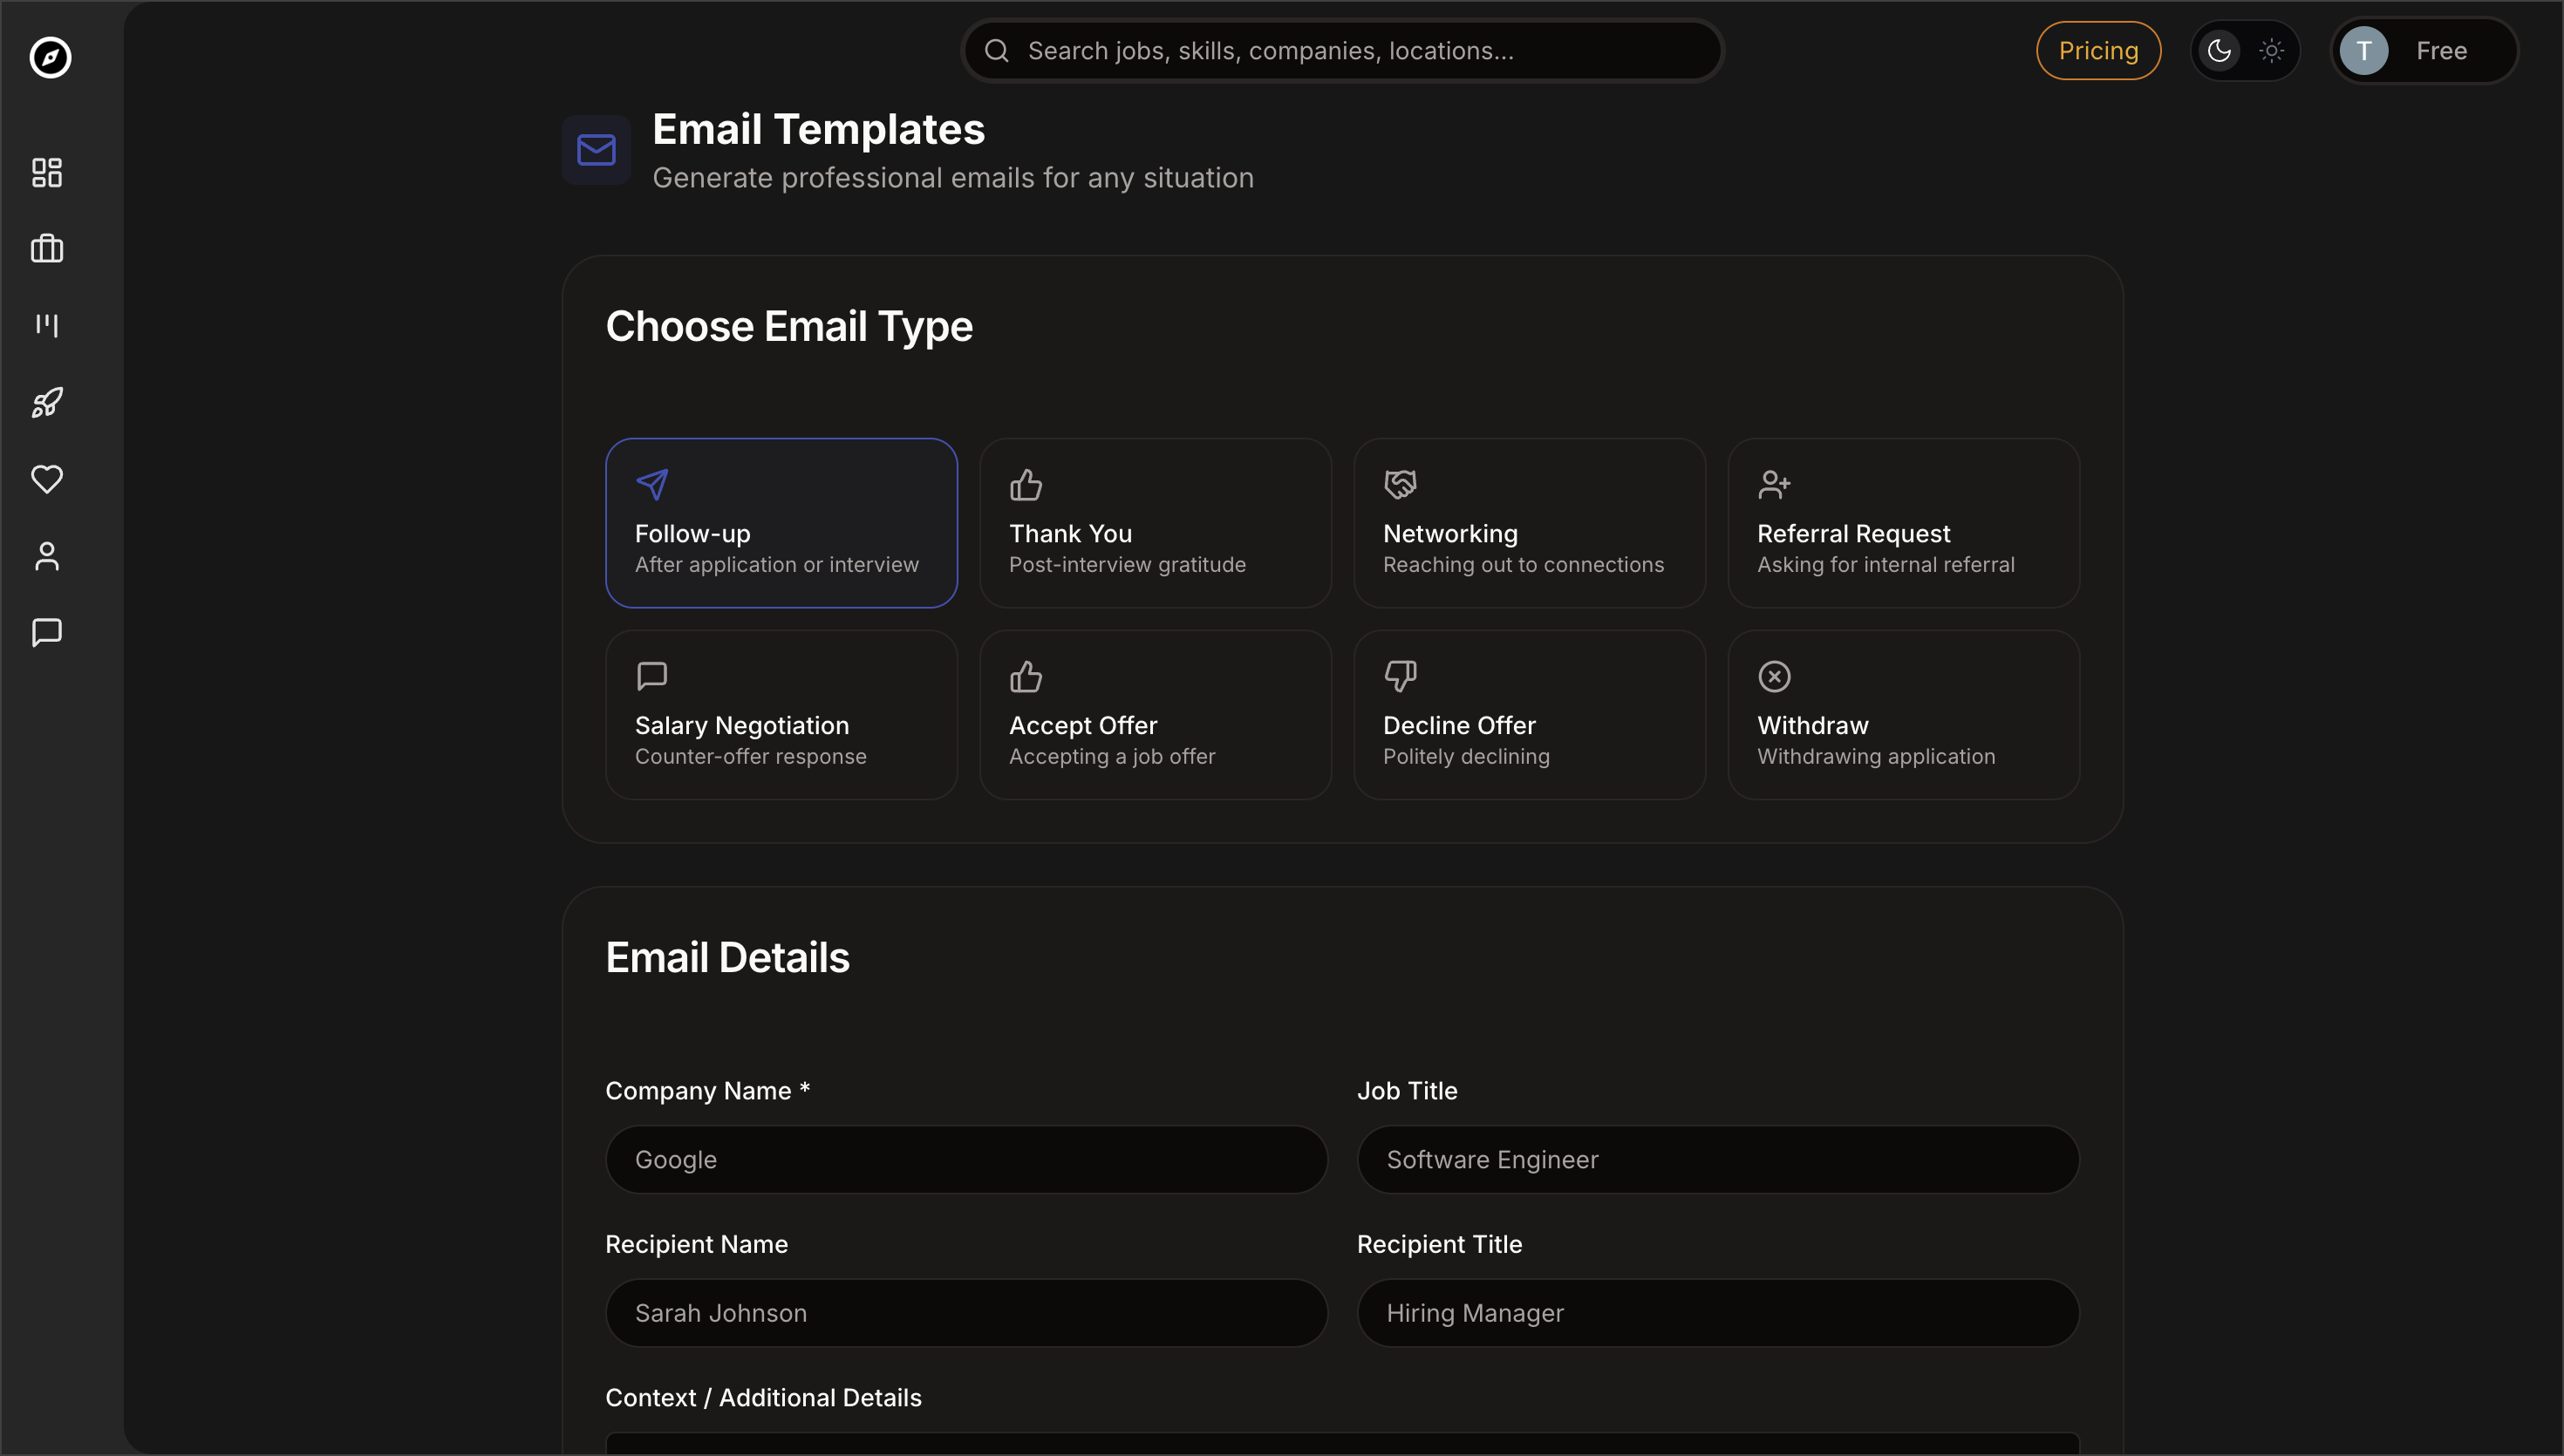Open the briefcase jobs icon in sidebar
This screenshot has width=2564, height=1456.
(x=47, y=248)
